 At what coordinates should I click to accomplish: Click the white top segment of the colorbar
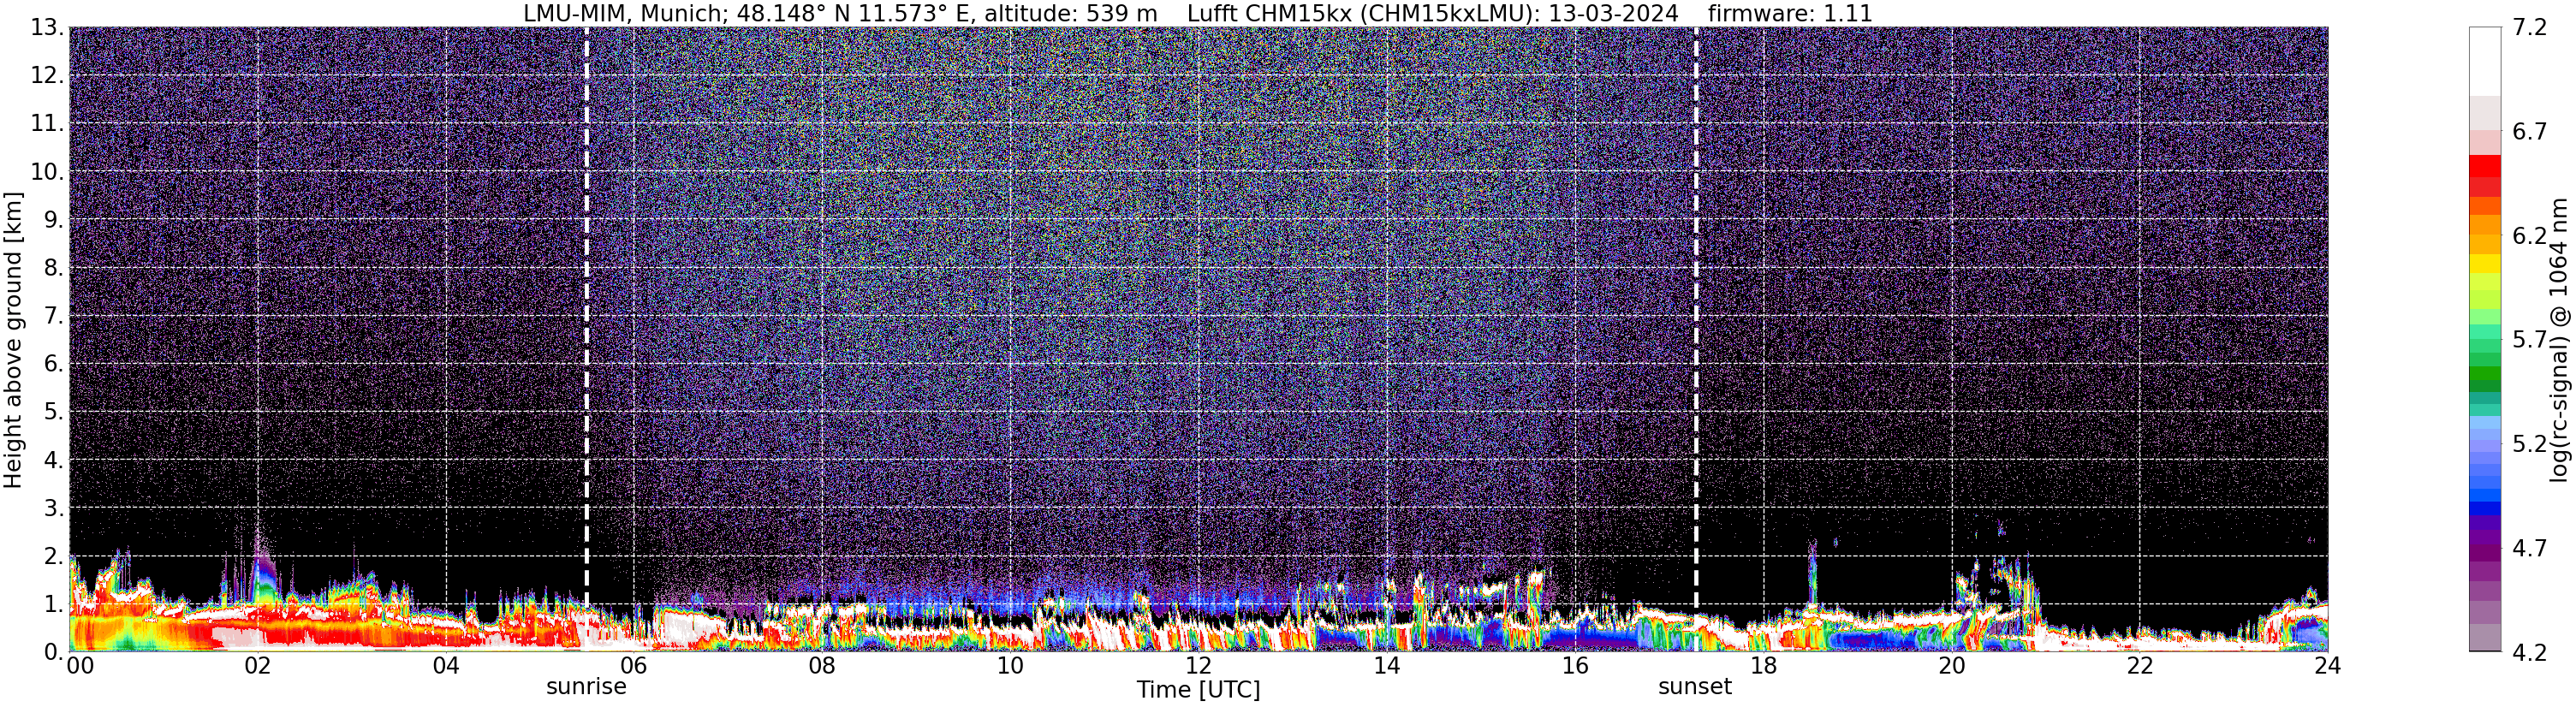click(2485, 62)
